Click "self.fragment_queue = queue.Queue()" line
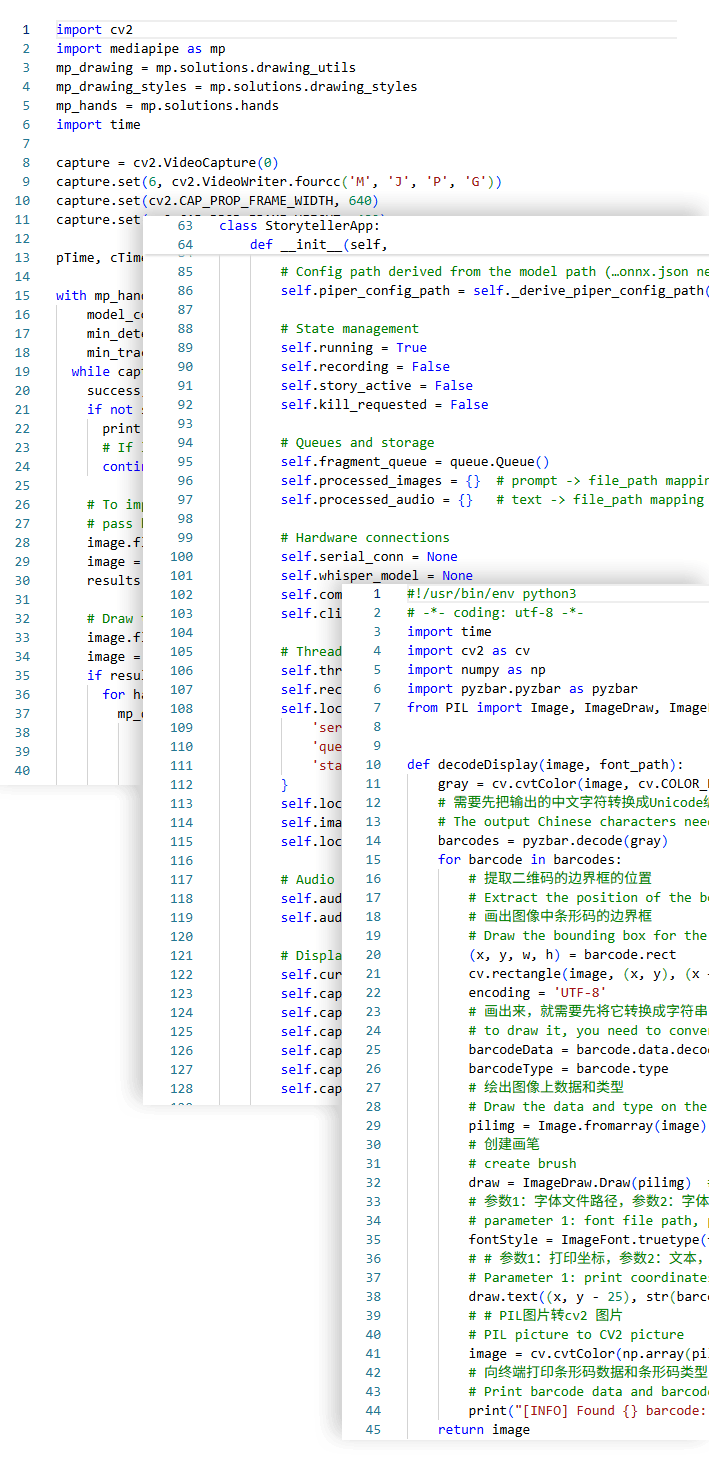 point(414,462)
